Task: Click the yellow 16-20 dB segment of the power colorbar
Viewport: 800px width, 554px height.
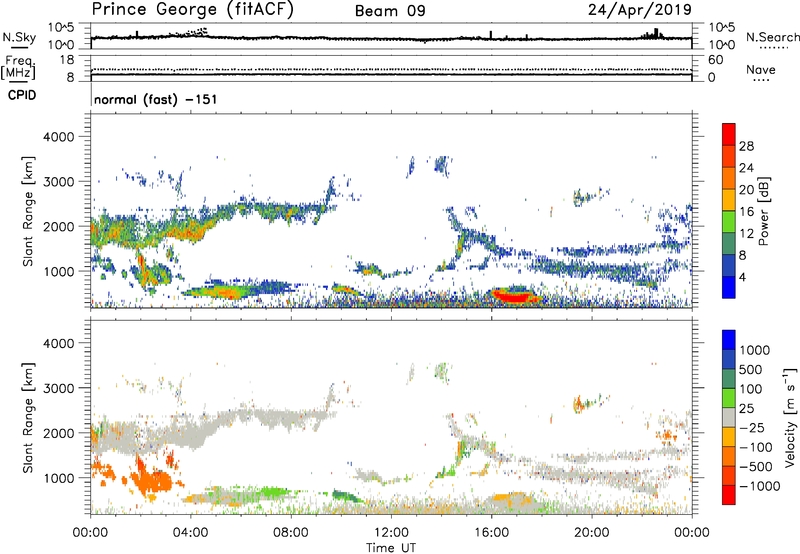Action: click(729, 200)
